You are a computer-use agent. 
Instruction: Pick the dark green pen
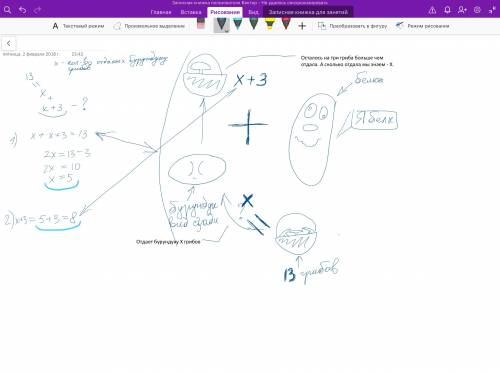254,24
